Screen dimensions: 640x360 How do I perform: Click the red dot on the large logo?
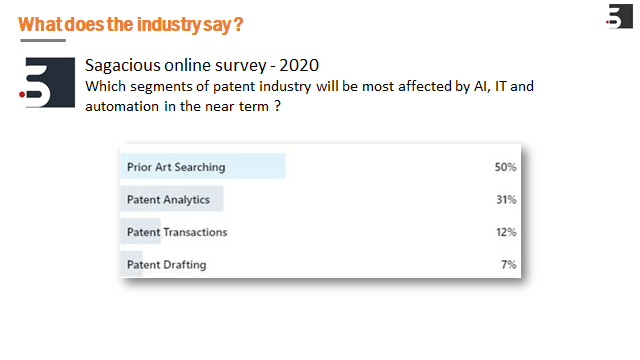(22, 95)
